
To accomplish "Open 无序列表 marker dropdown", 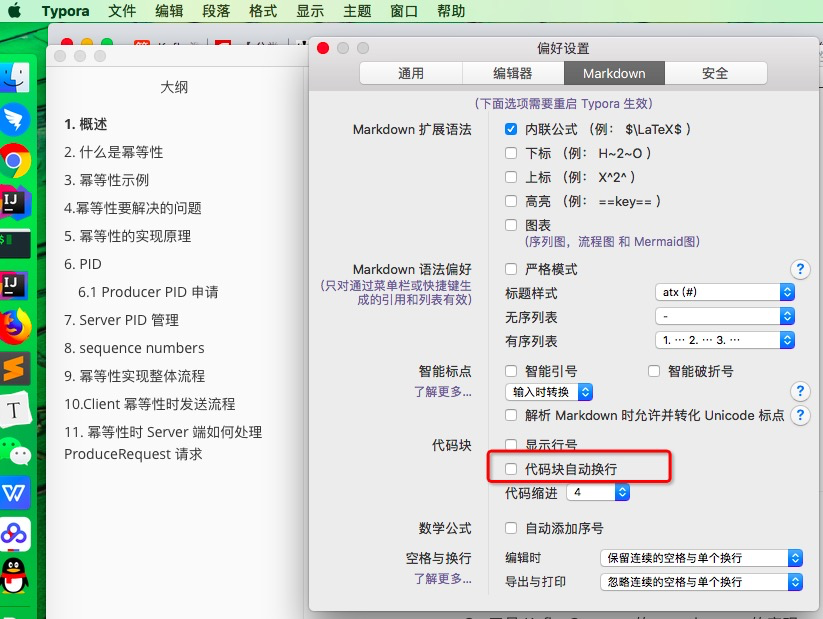I will click(x=725, y=316).
